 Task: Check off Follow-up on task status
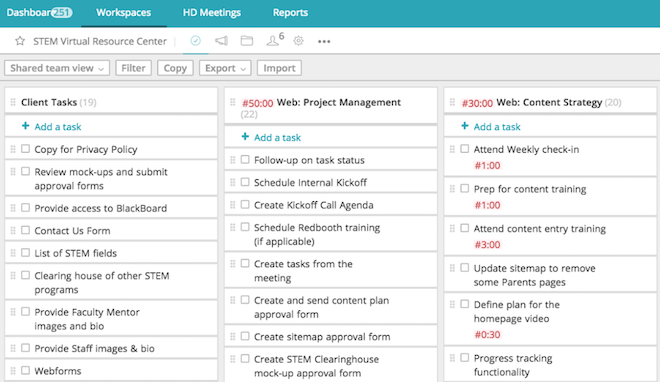[x=245, y=159]
